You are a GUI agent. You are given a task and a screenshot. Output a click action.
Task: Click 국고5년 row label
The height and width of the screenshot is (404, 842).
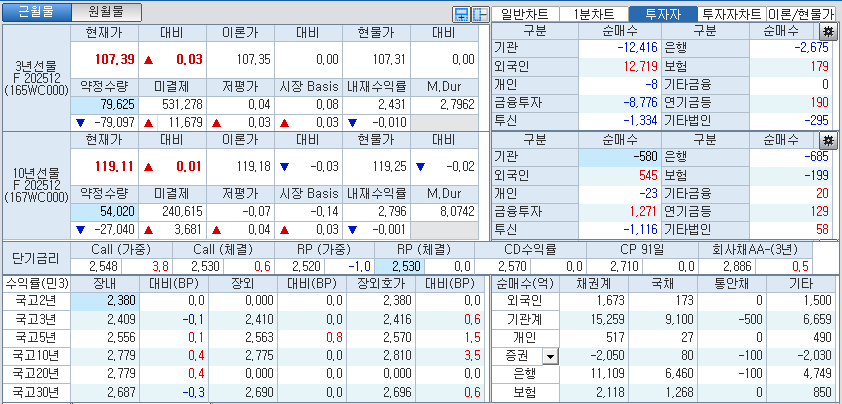(36, 338)
